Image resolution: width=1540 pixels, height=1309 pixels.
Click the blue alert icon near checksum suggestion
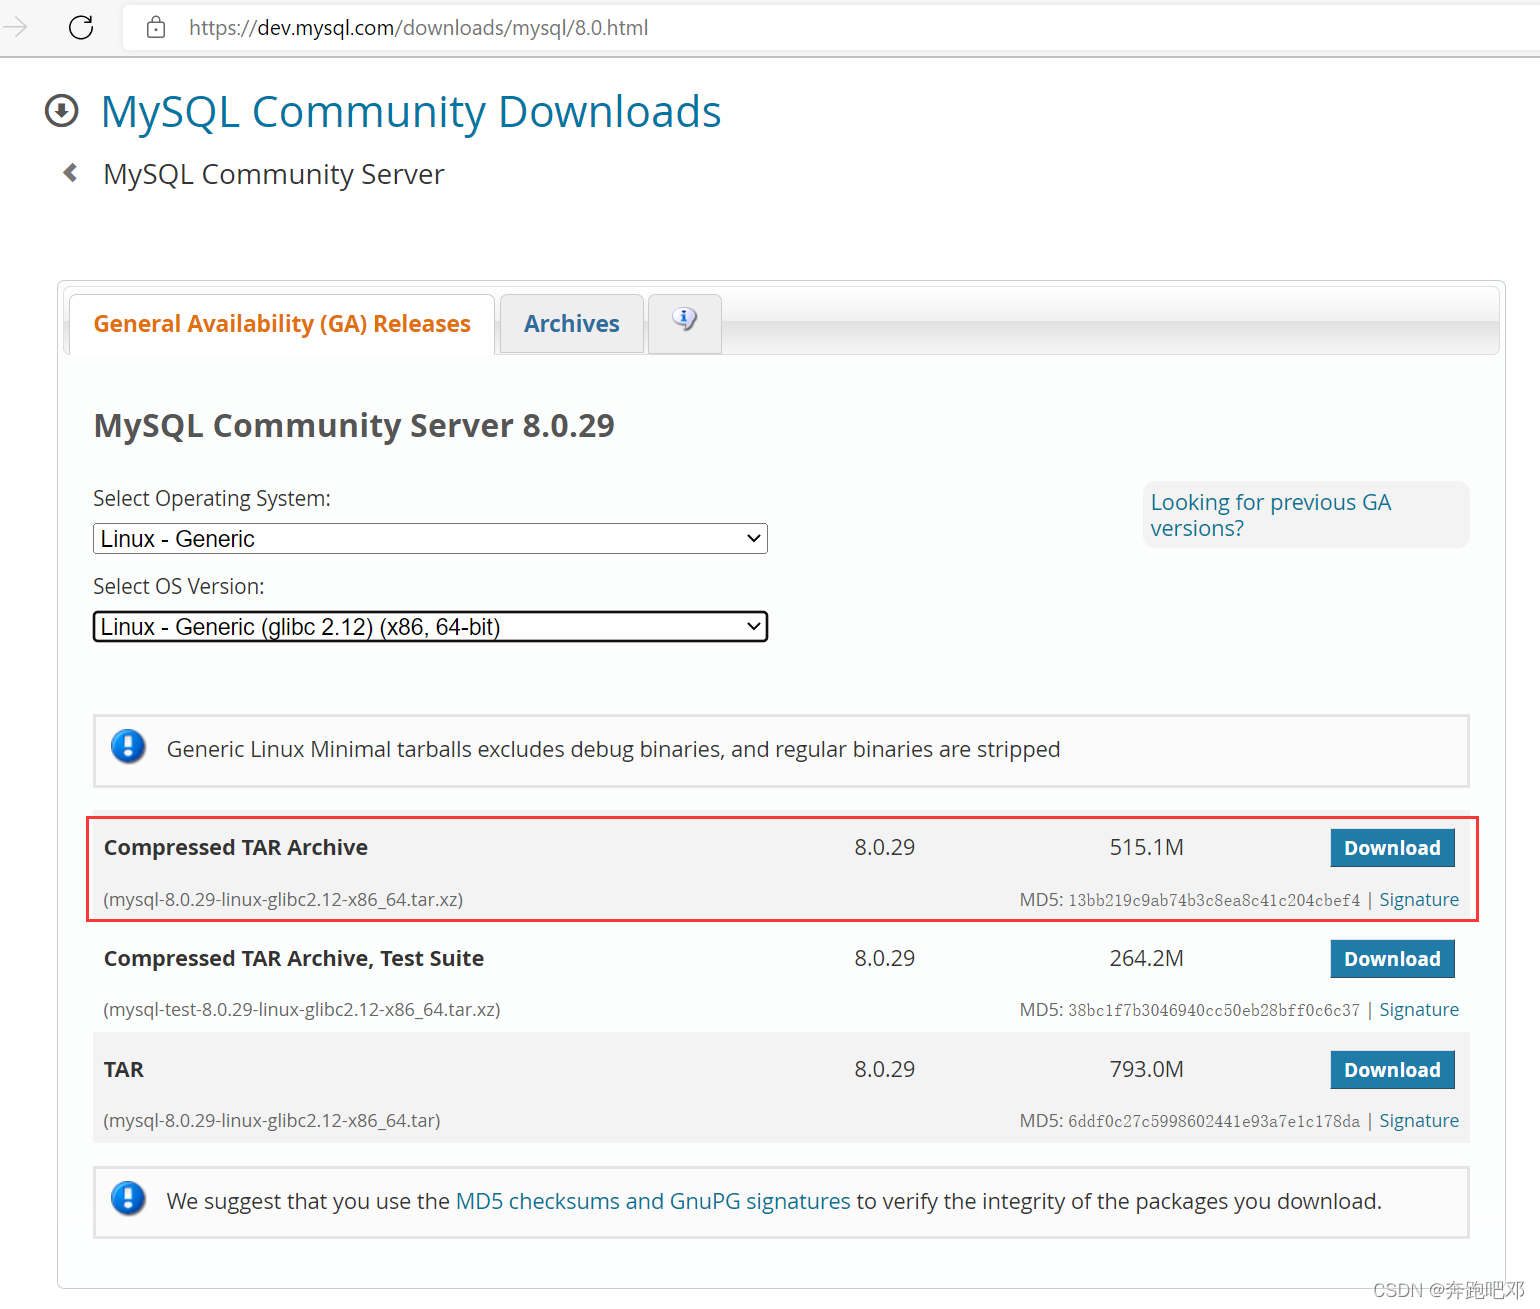(x=128, y=1198)
